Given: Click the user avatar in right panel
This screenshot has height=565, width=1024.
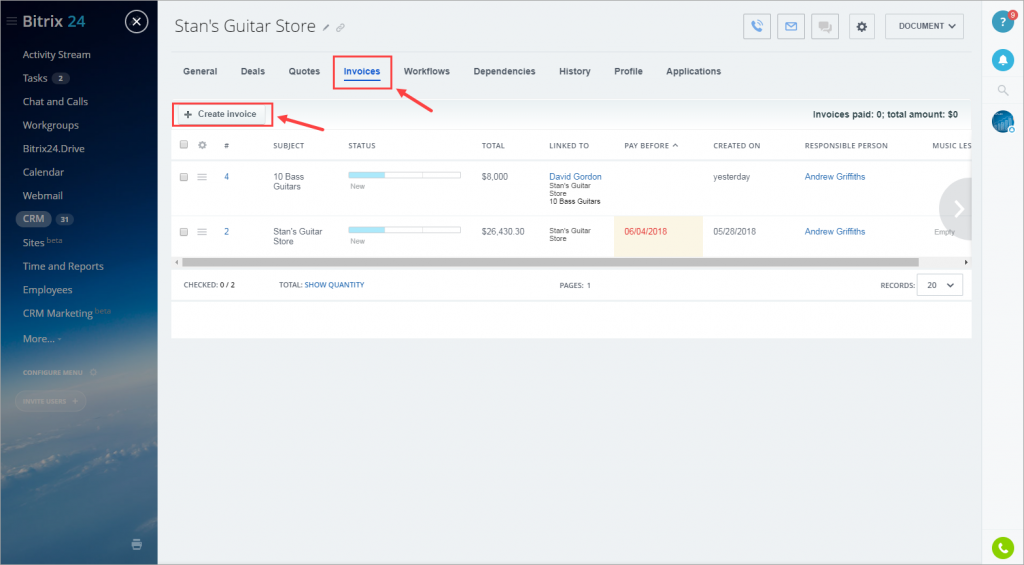Looking at the screenshot, I should coord(1002,121).
